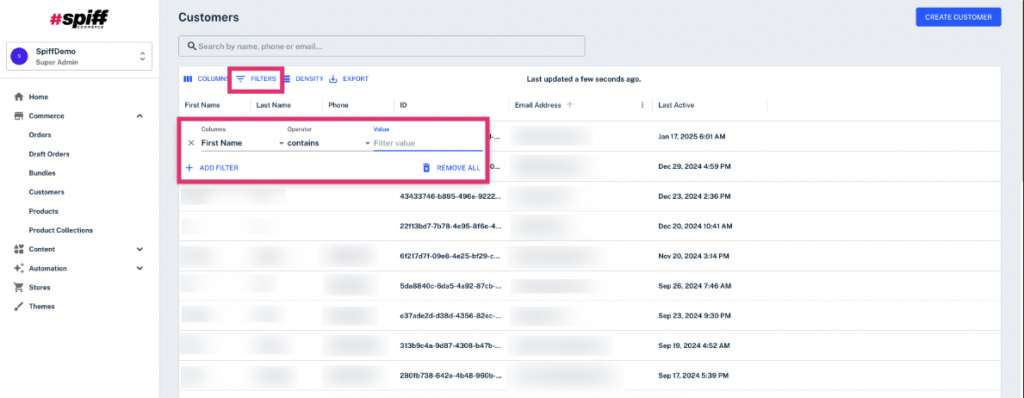Open Products in the sidebar

(43, 211)
